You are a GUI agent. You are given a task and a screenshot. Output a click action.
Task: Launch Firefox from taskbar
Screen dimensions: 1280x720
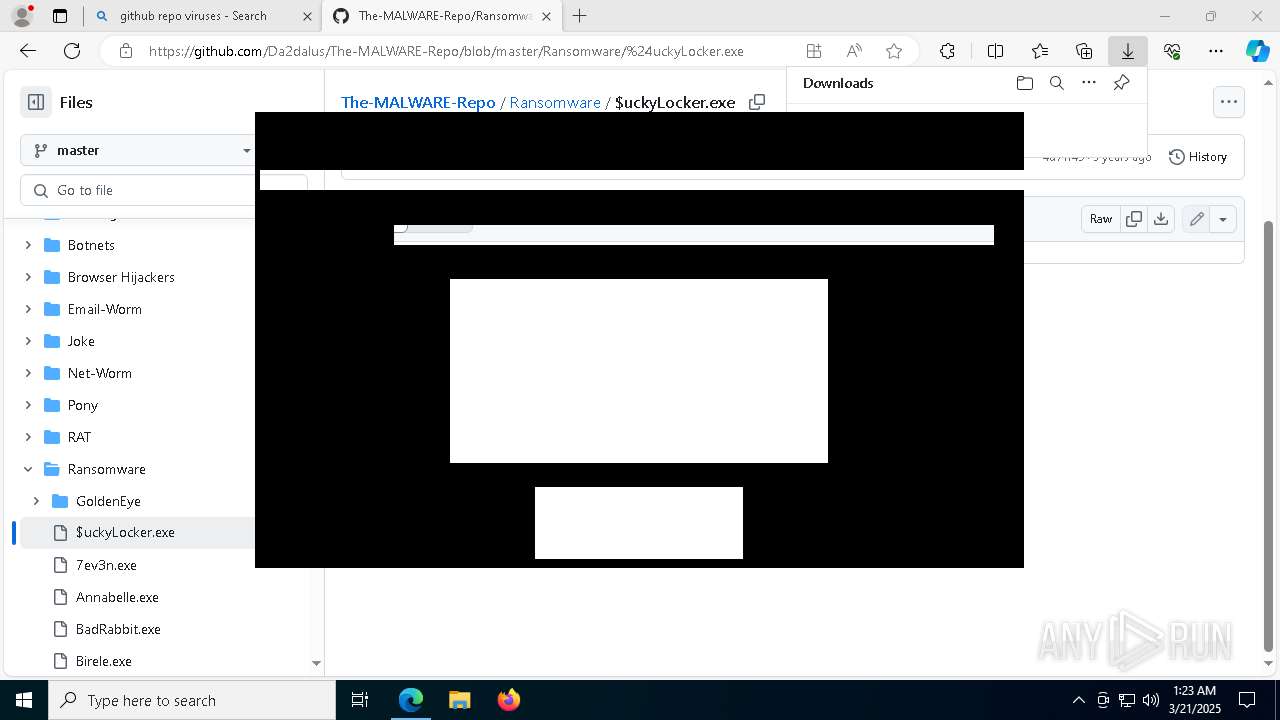click(508, 700)
